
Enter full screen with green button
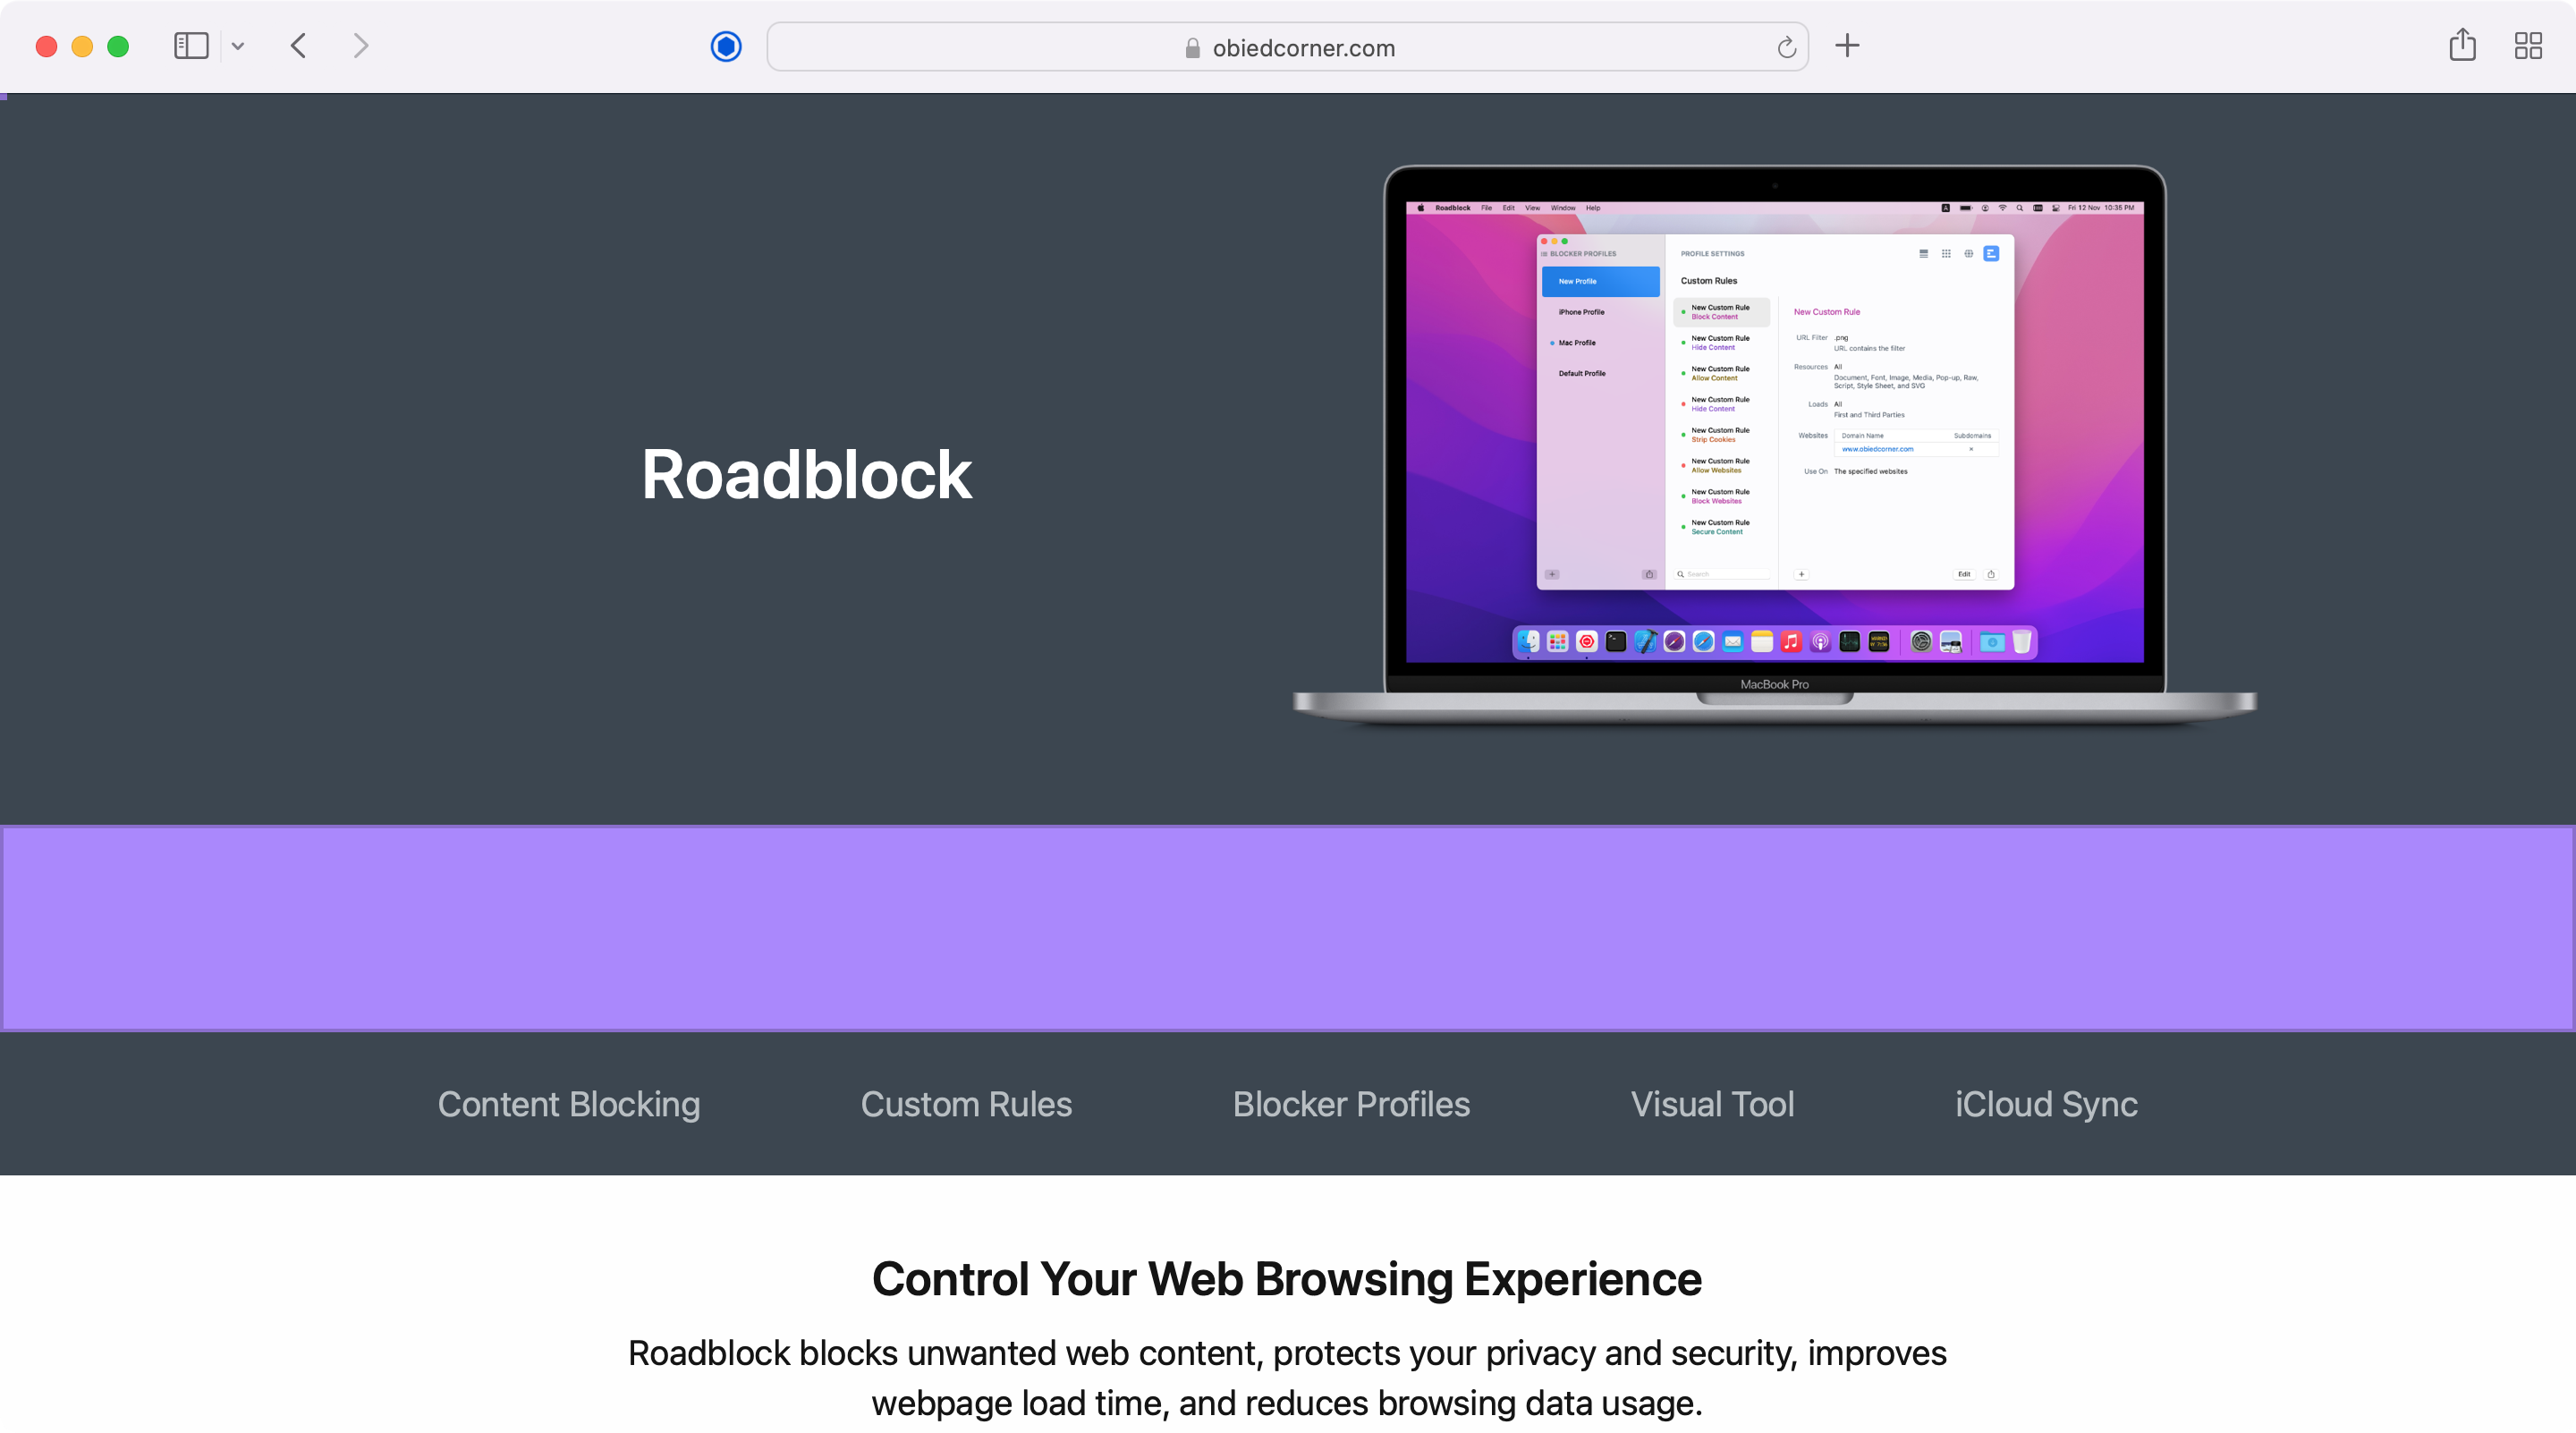coord(118,46)
